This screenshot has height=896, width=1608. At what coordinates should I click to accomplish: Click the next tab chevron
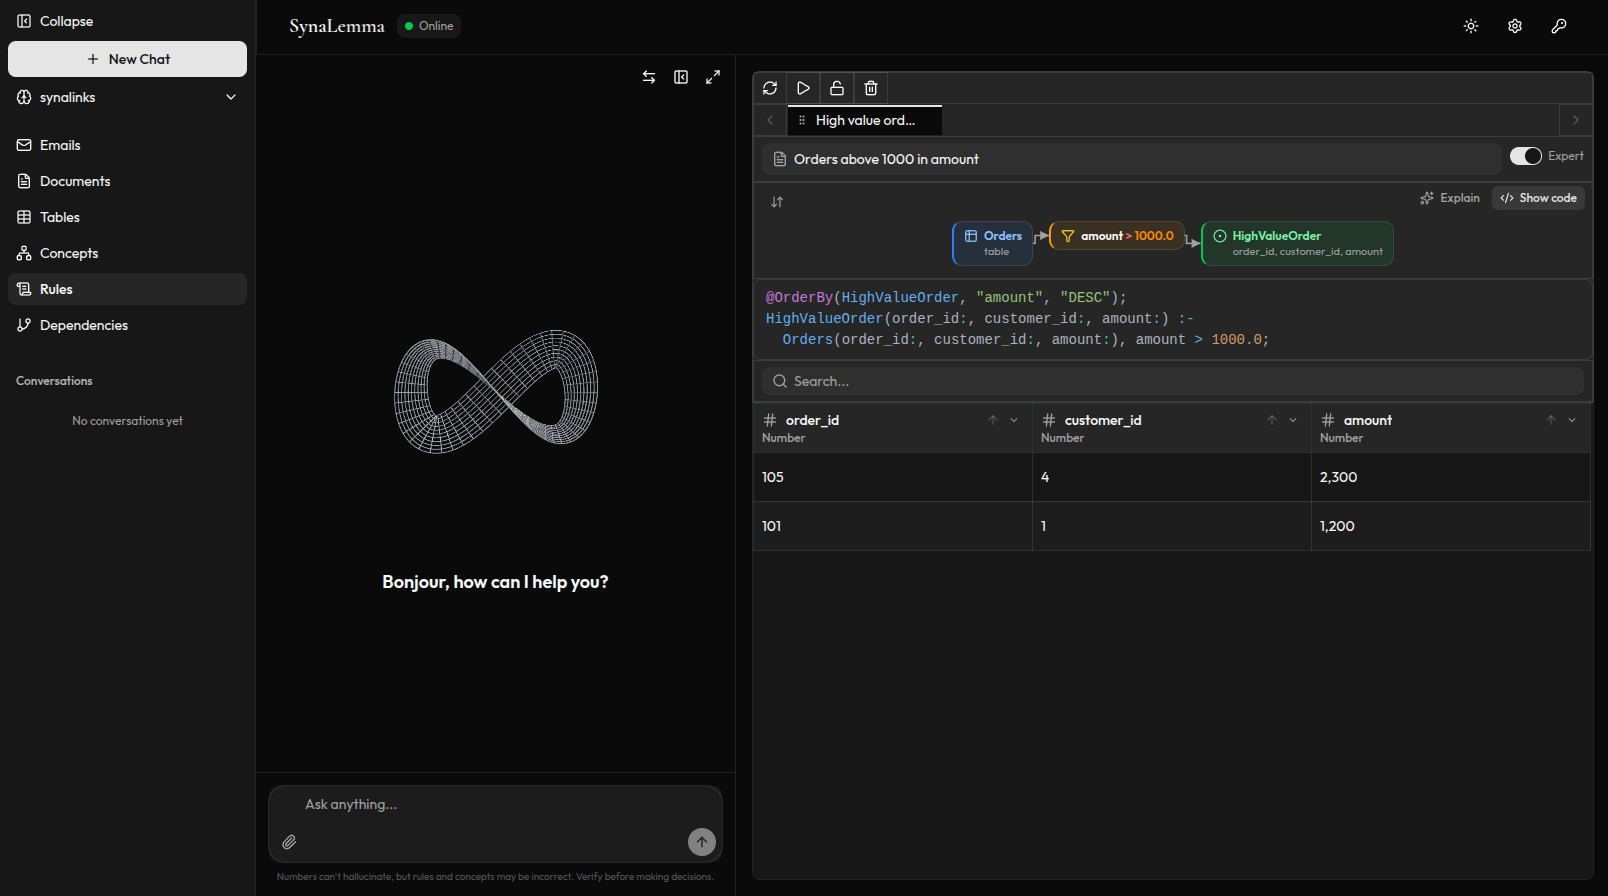click(x=1576, y=120)
